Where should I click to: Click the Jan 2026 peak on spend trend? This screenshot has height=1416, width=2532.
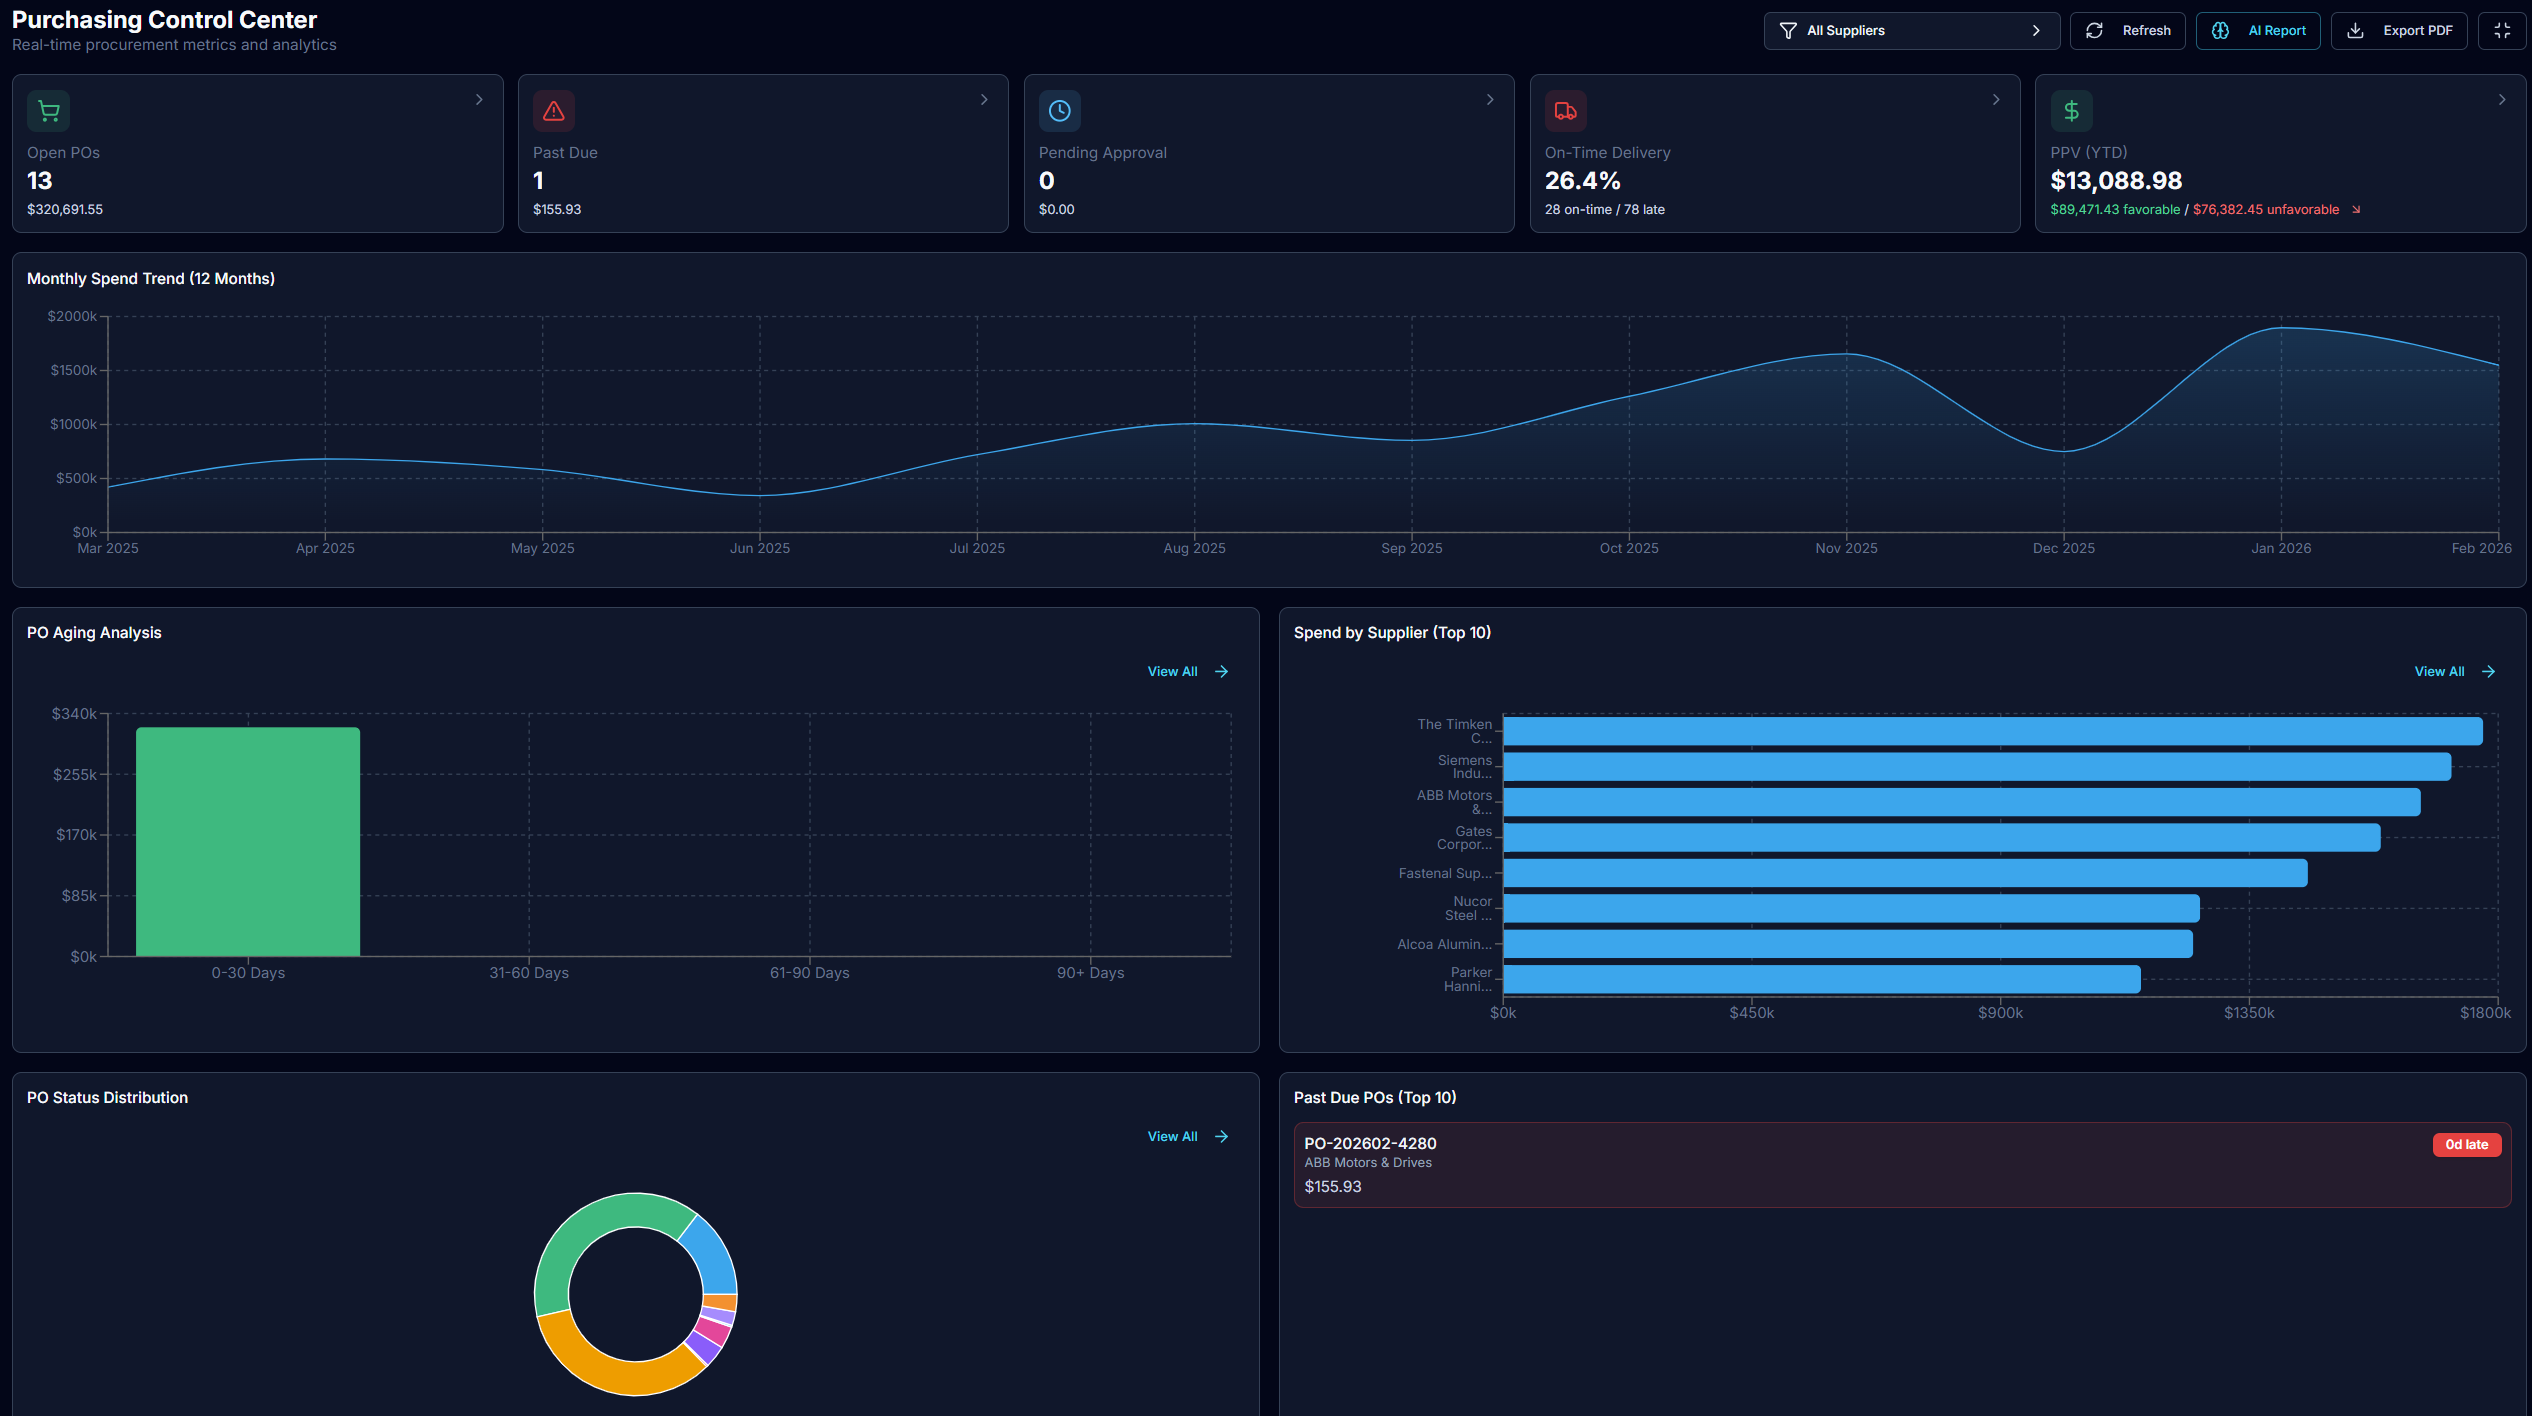[2281, 328]
